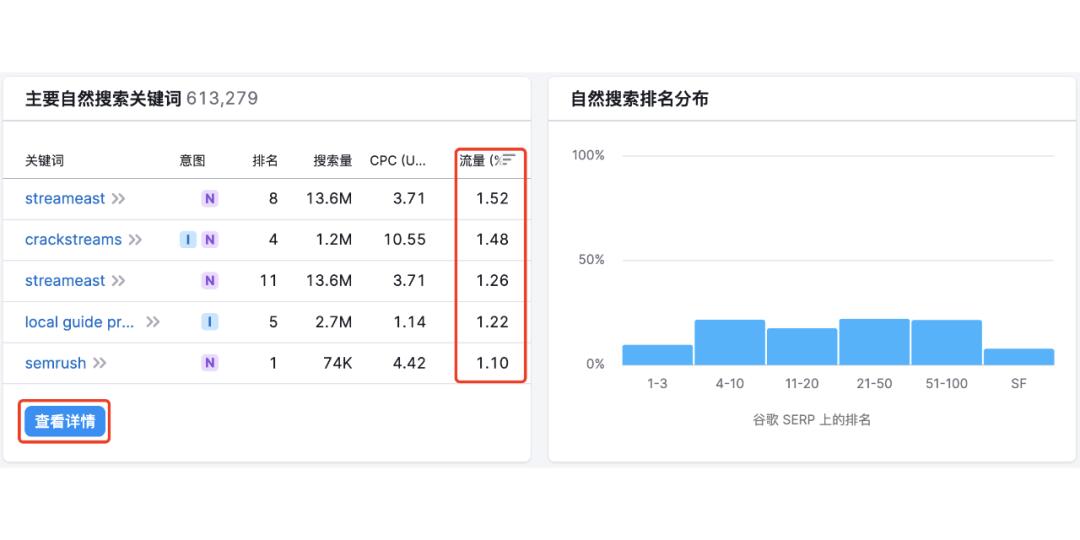The height and width of the screenshot is (540, 1080).
Task: Click the 50% axis label in chart
Action: point(592,260)
